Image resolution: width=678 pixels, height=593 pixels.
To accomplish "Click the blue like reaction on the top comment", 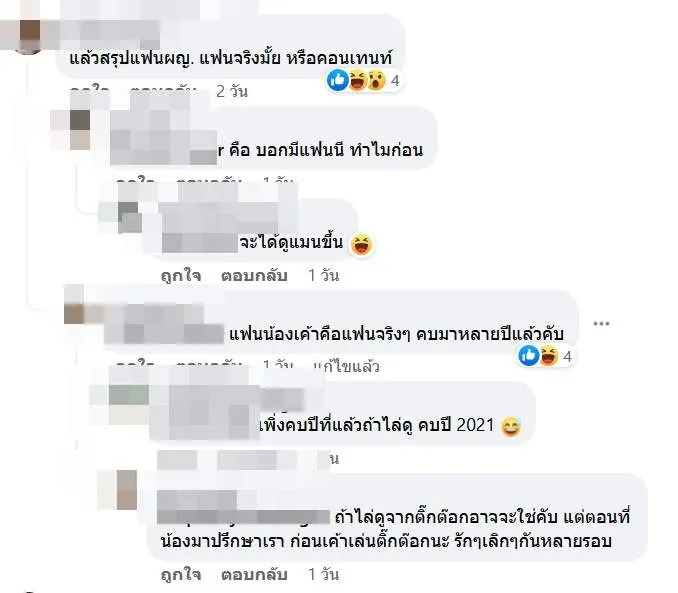I will coord(337,80).
